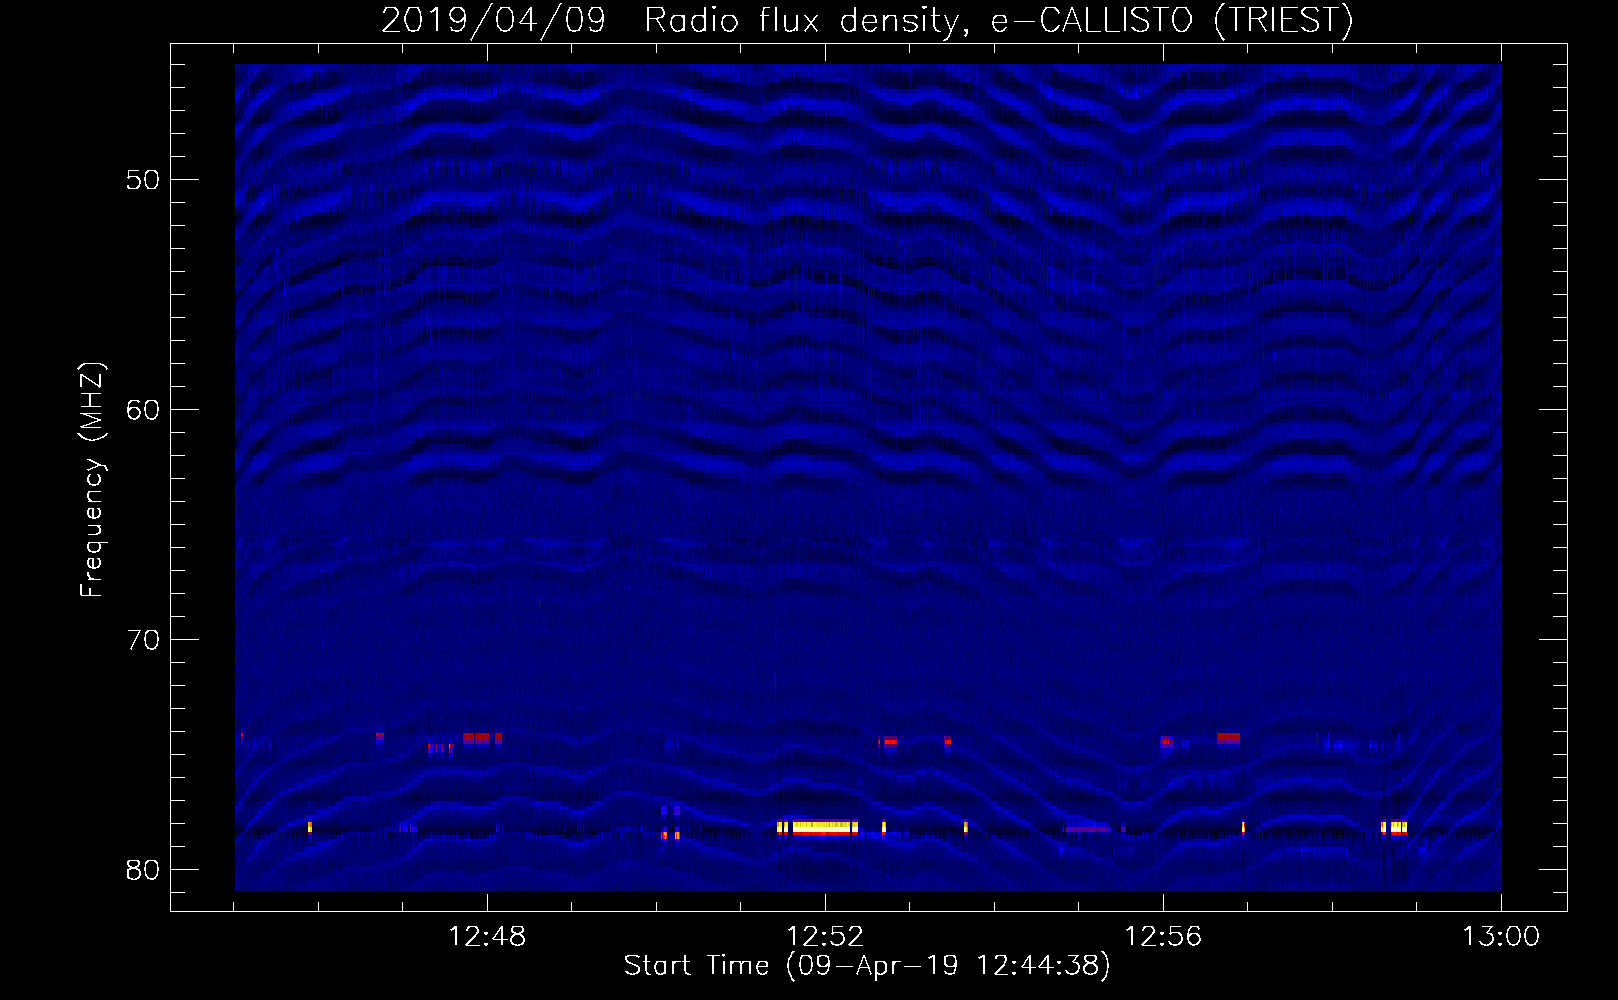The image size is (1618, 1000).
Task: Click the 12:52 time tick label
Action: click(x=825, y=937)
